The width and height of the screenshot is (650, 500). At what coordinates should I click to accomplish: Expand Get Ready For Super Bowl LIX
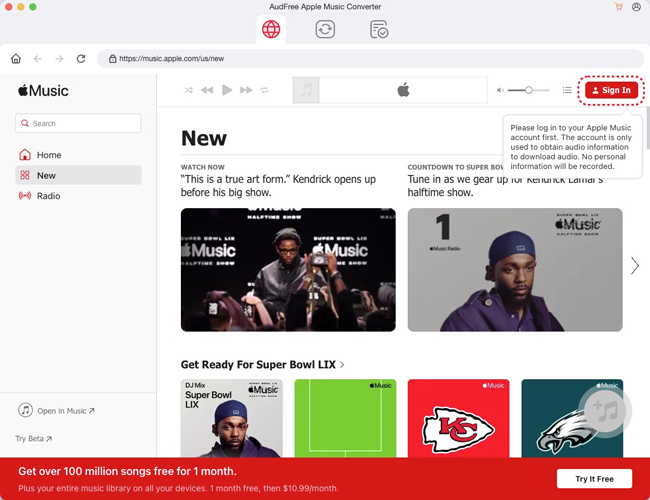coord(262,364)
